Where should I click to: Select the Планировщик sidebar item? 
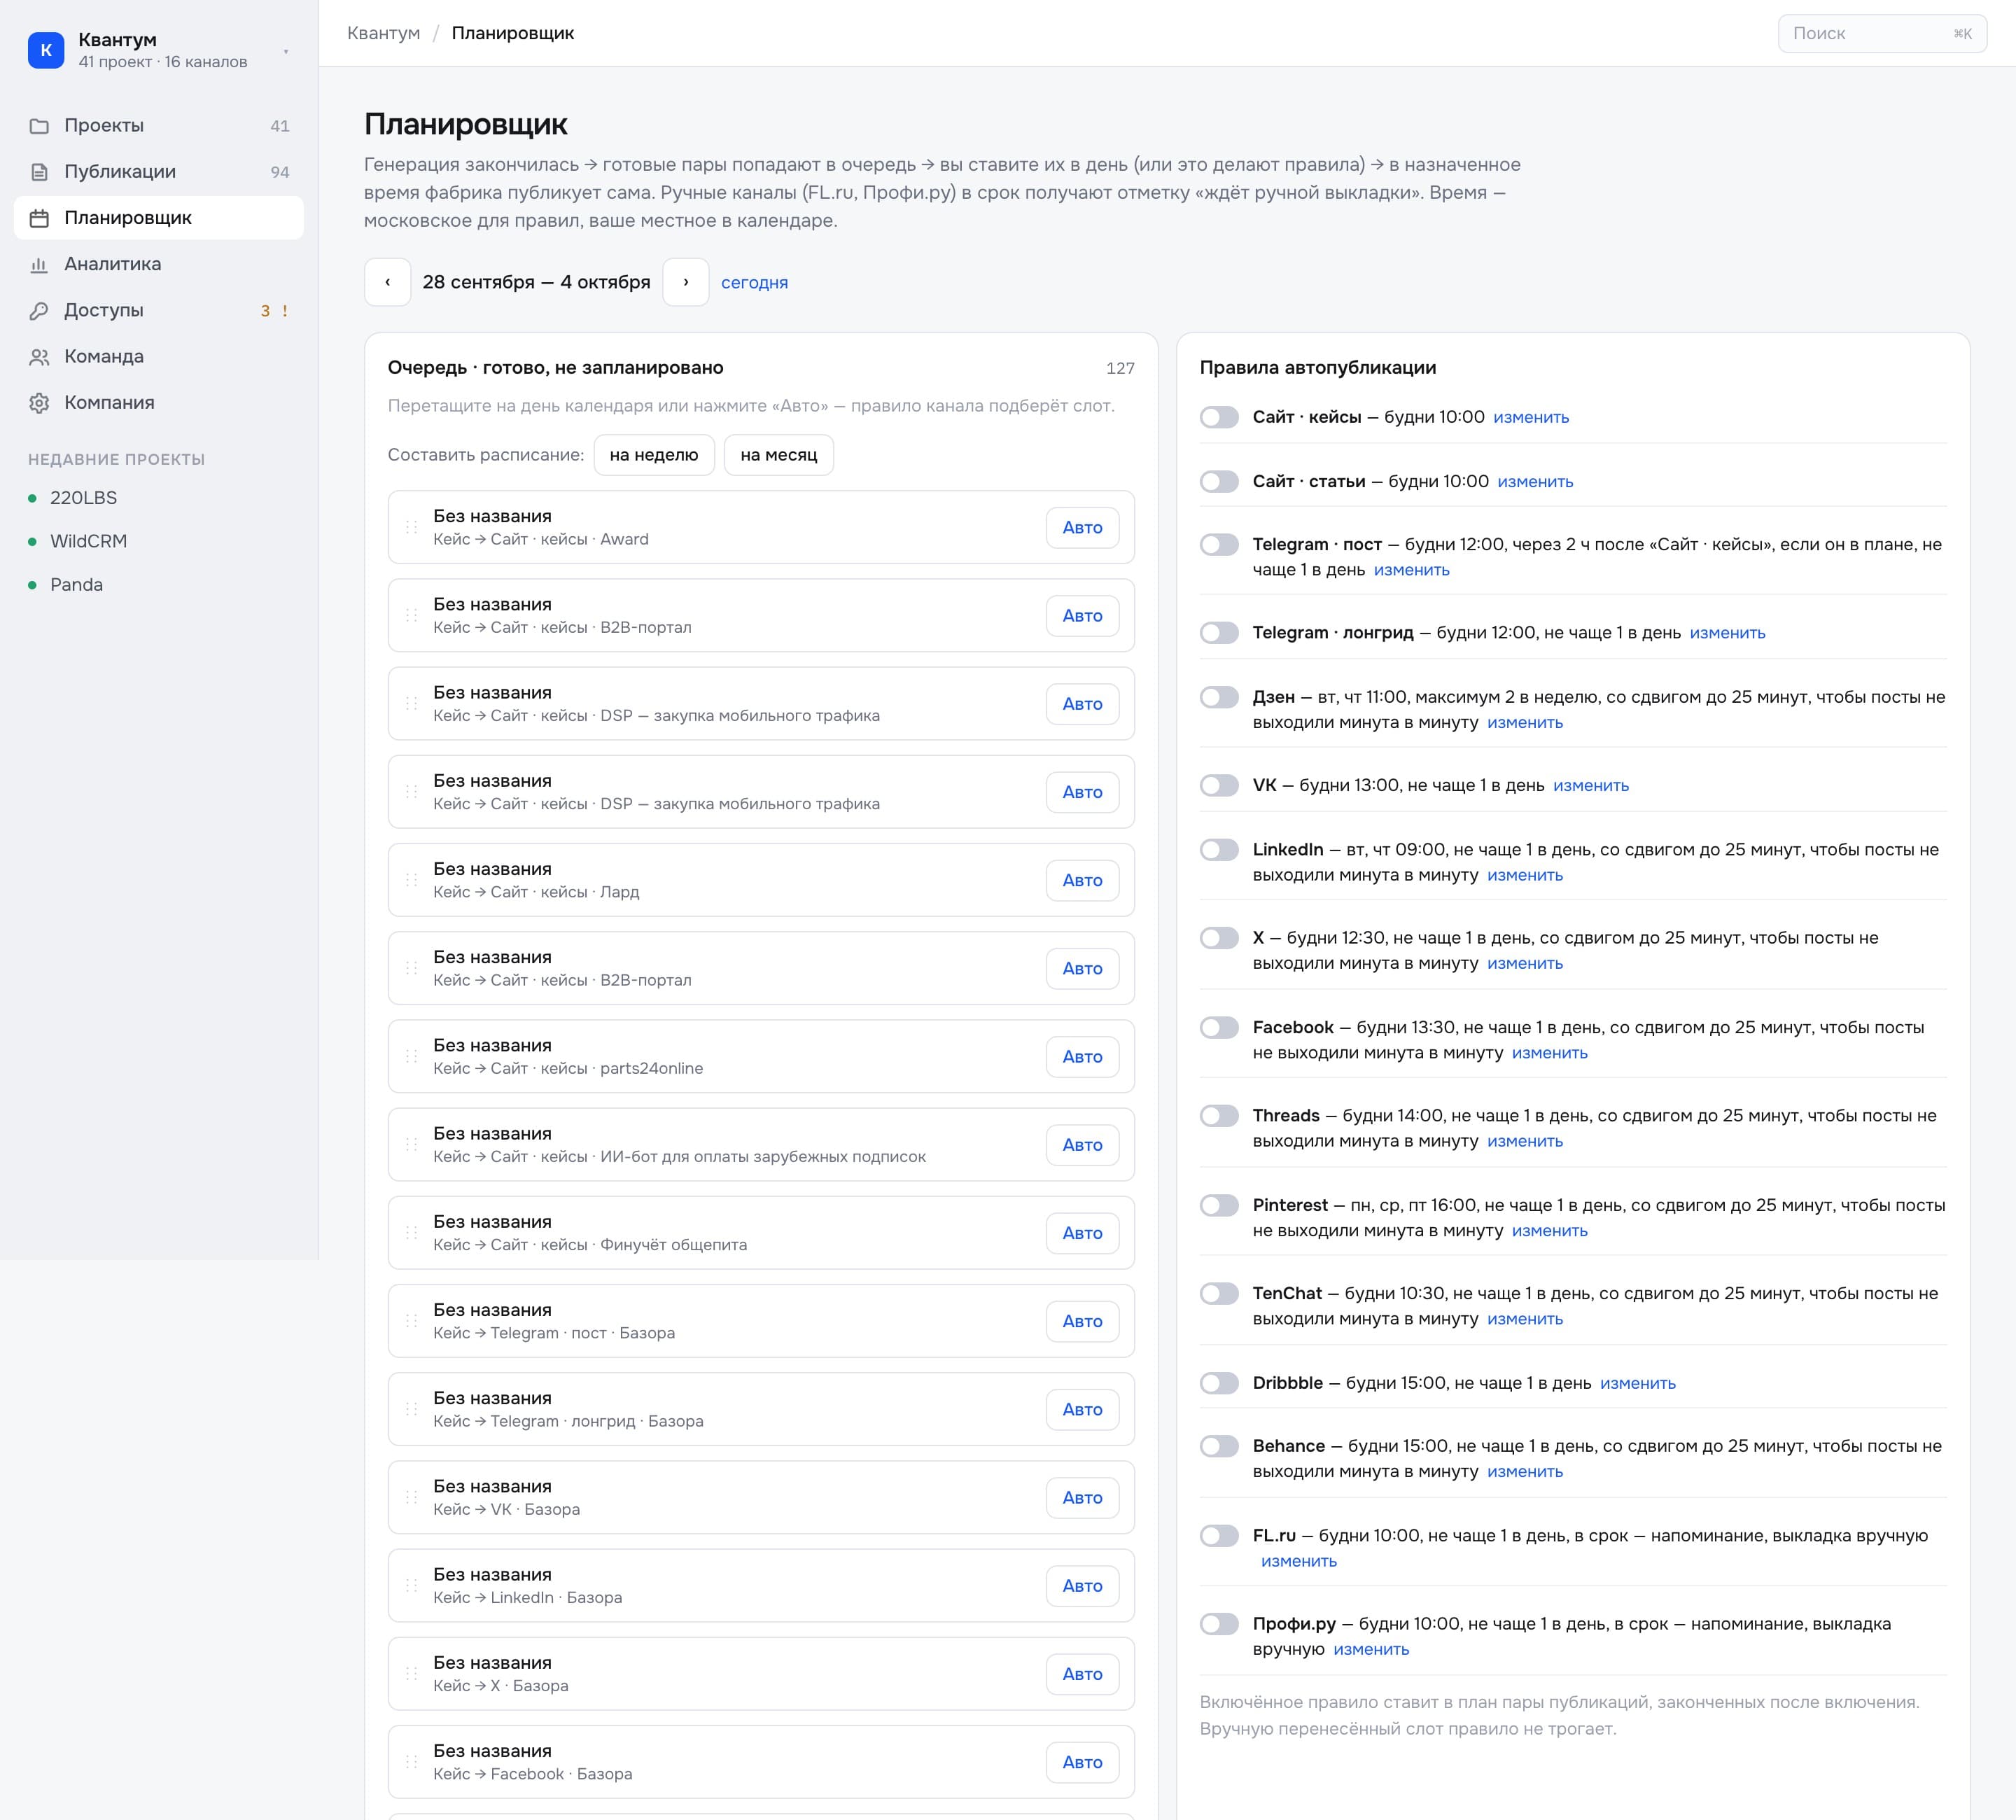159,218
